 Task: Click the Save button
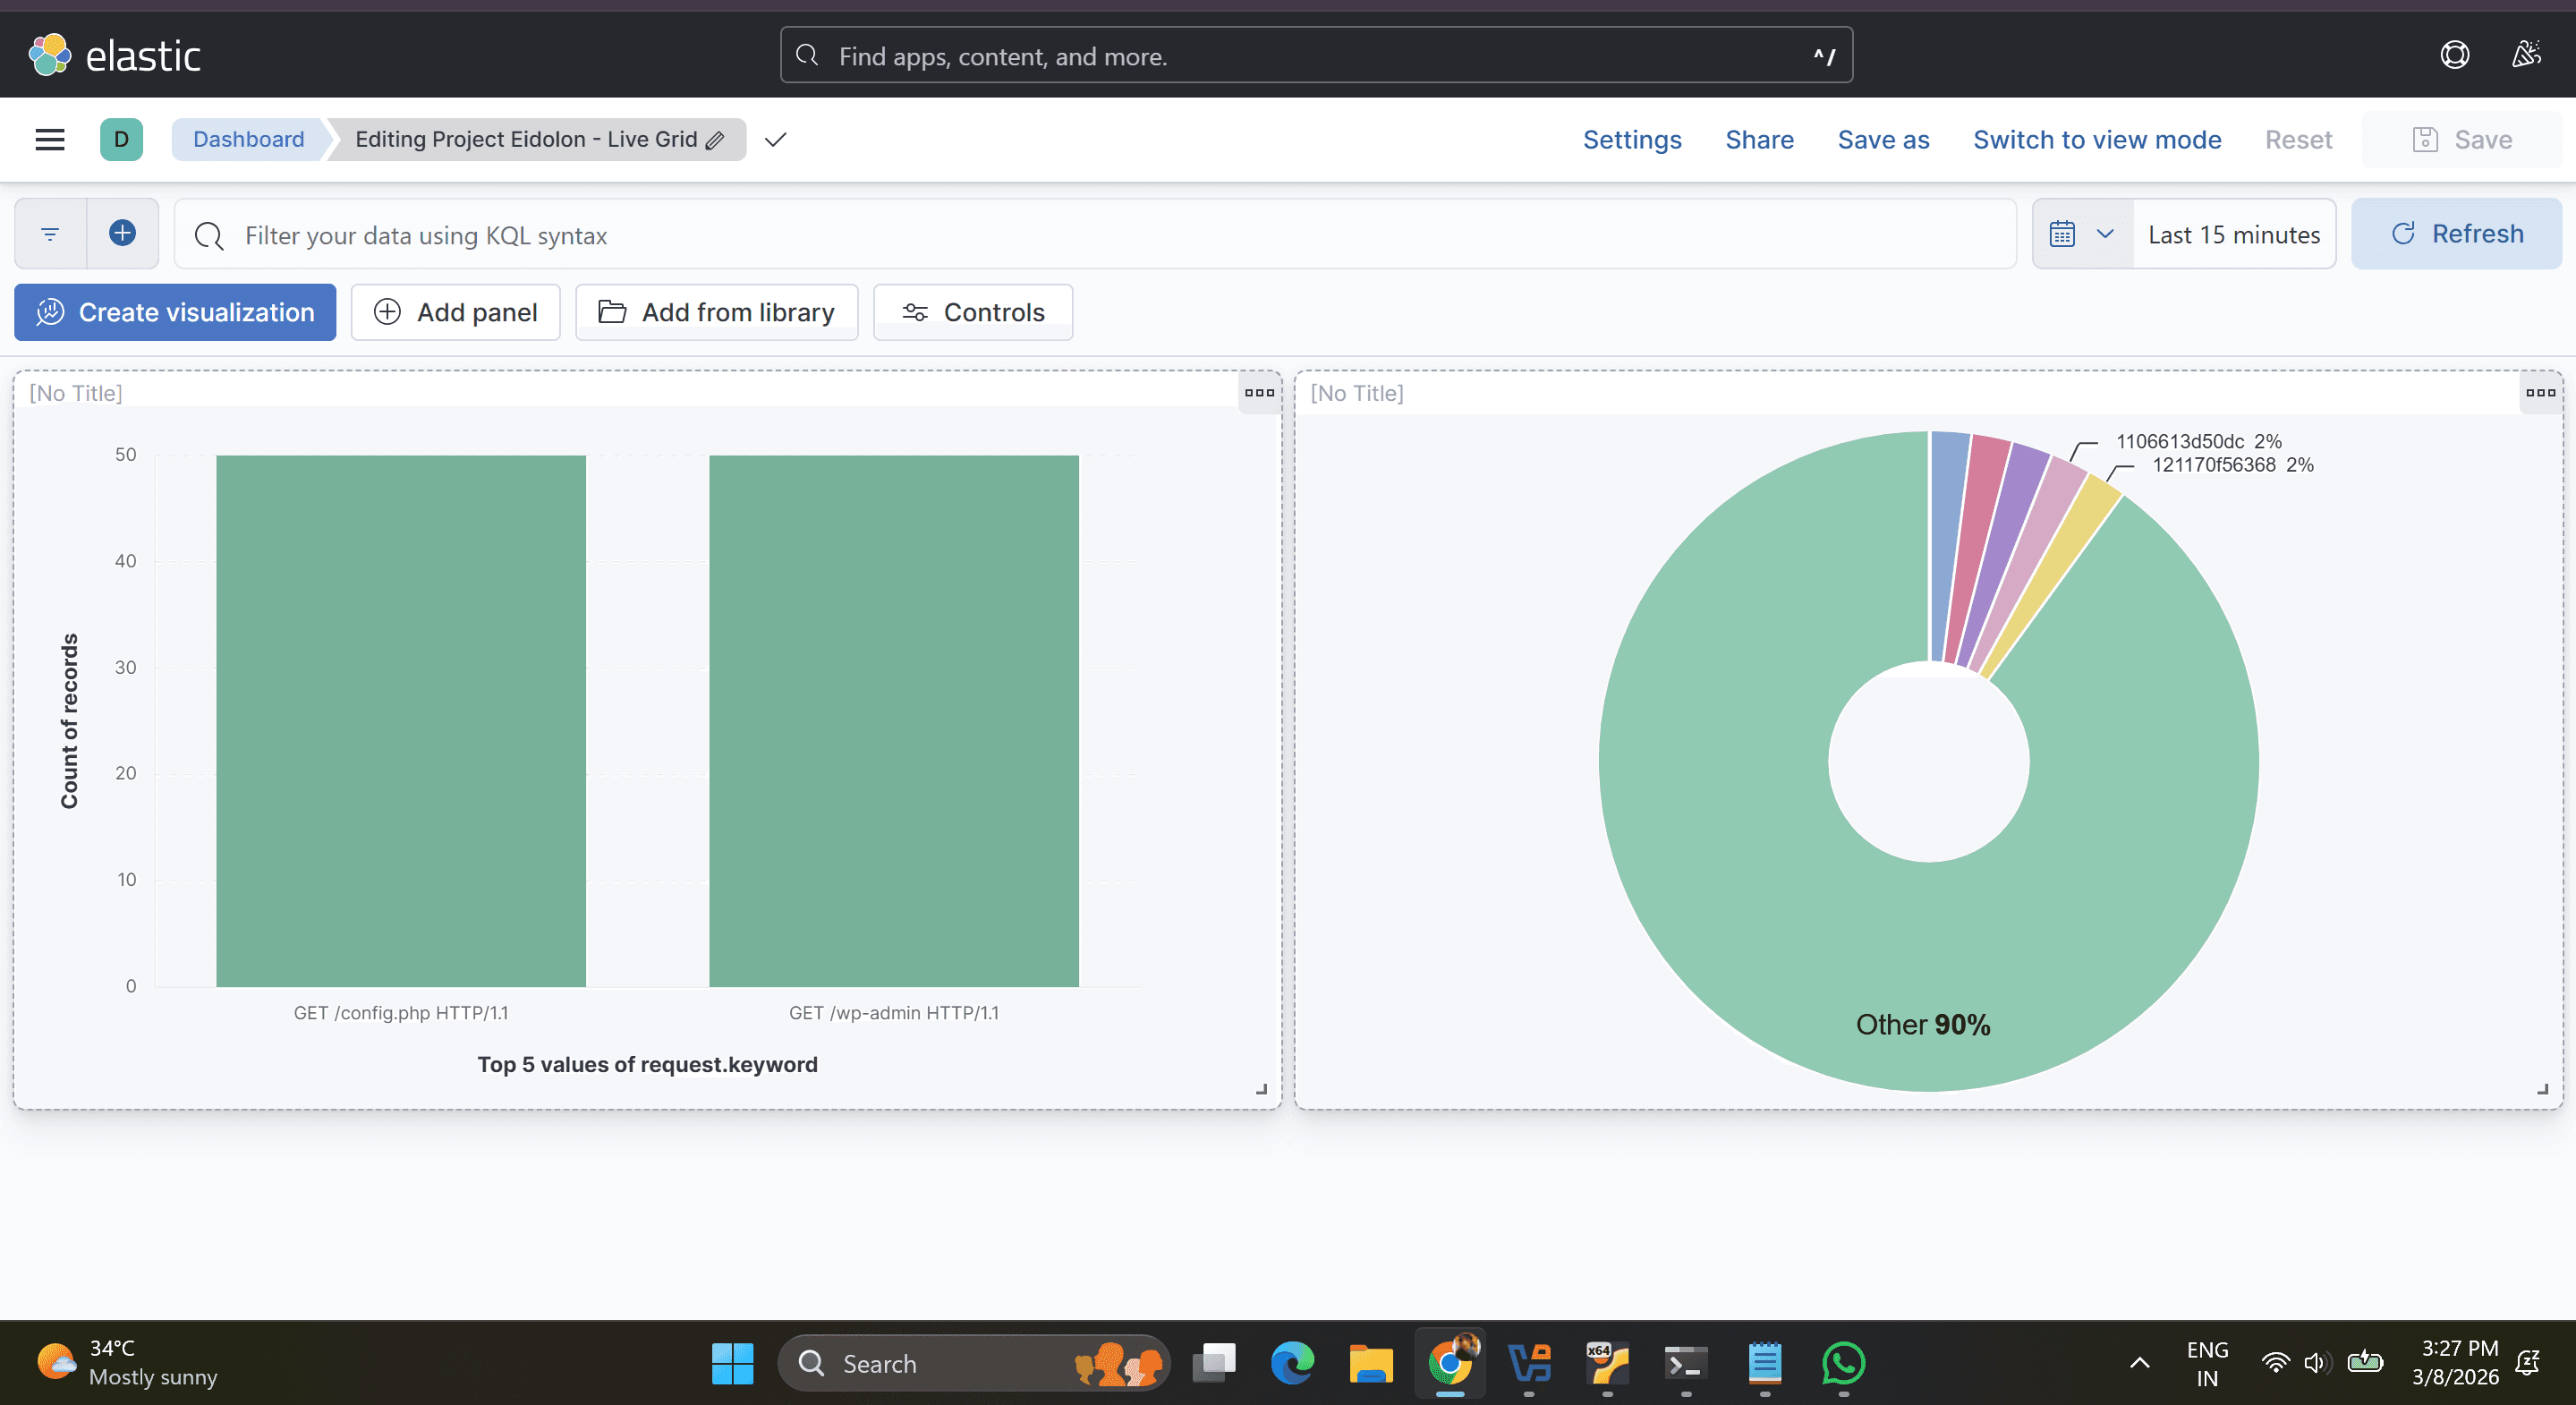[x=2461, y=139]
